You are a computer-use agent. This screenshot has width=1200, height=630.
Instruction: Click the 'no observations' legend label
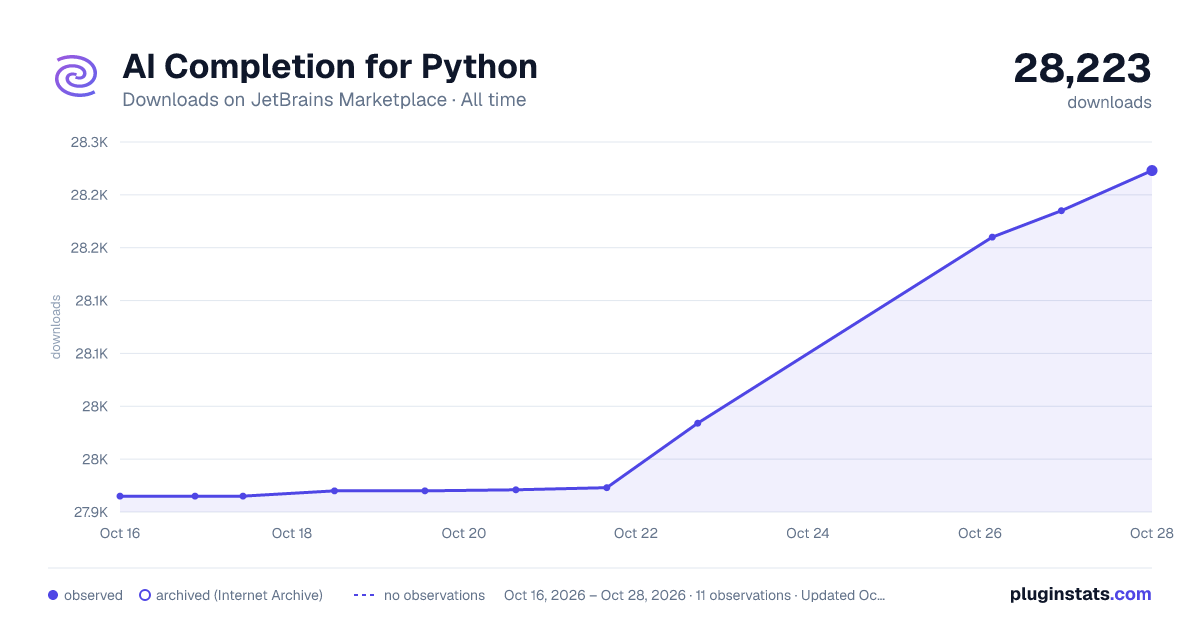pos(434,595)
